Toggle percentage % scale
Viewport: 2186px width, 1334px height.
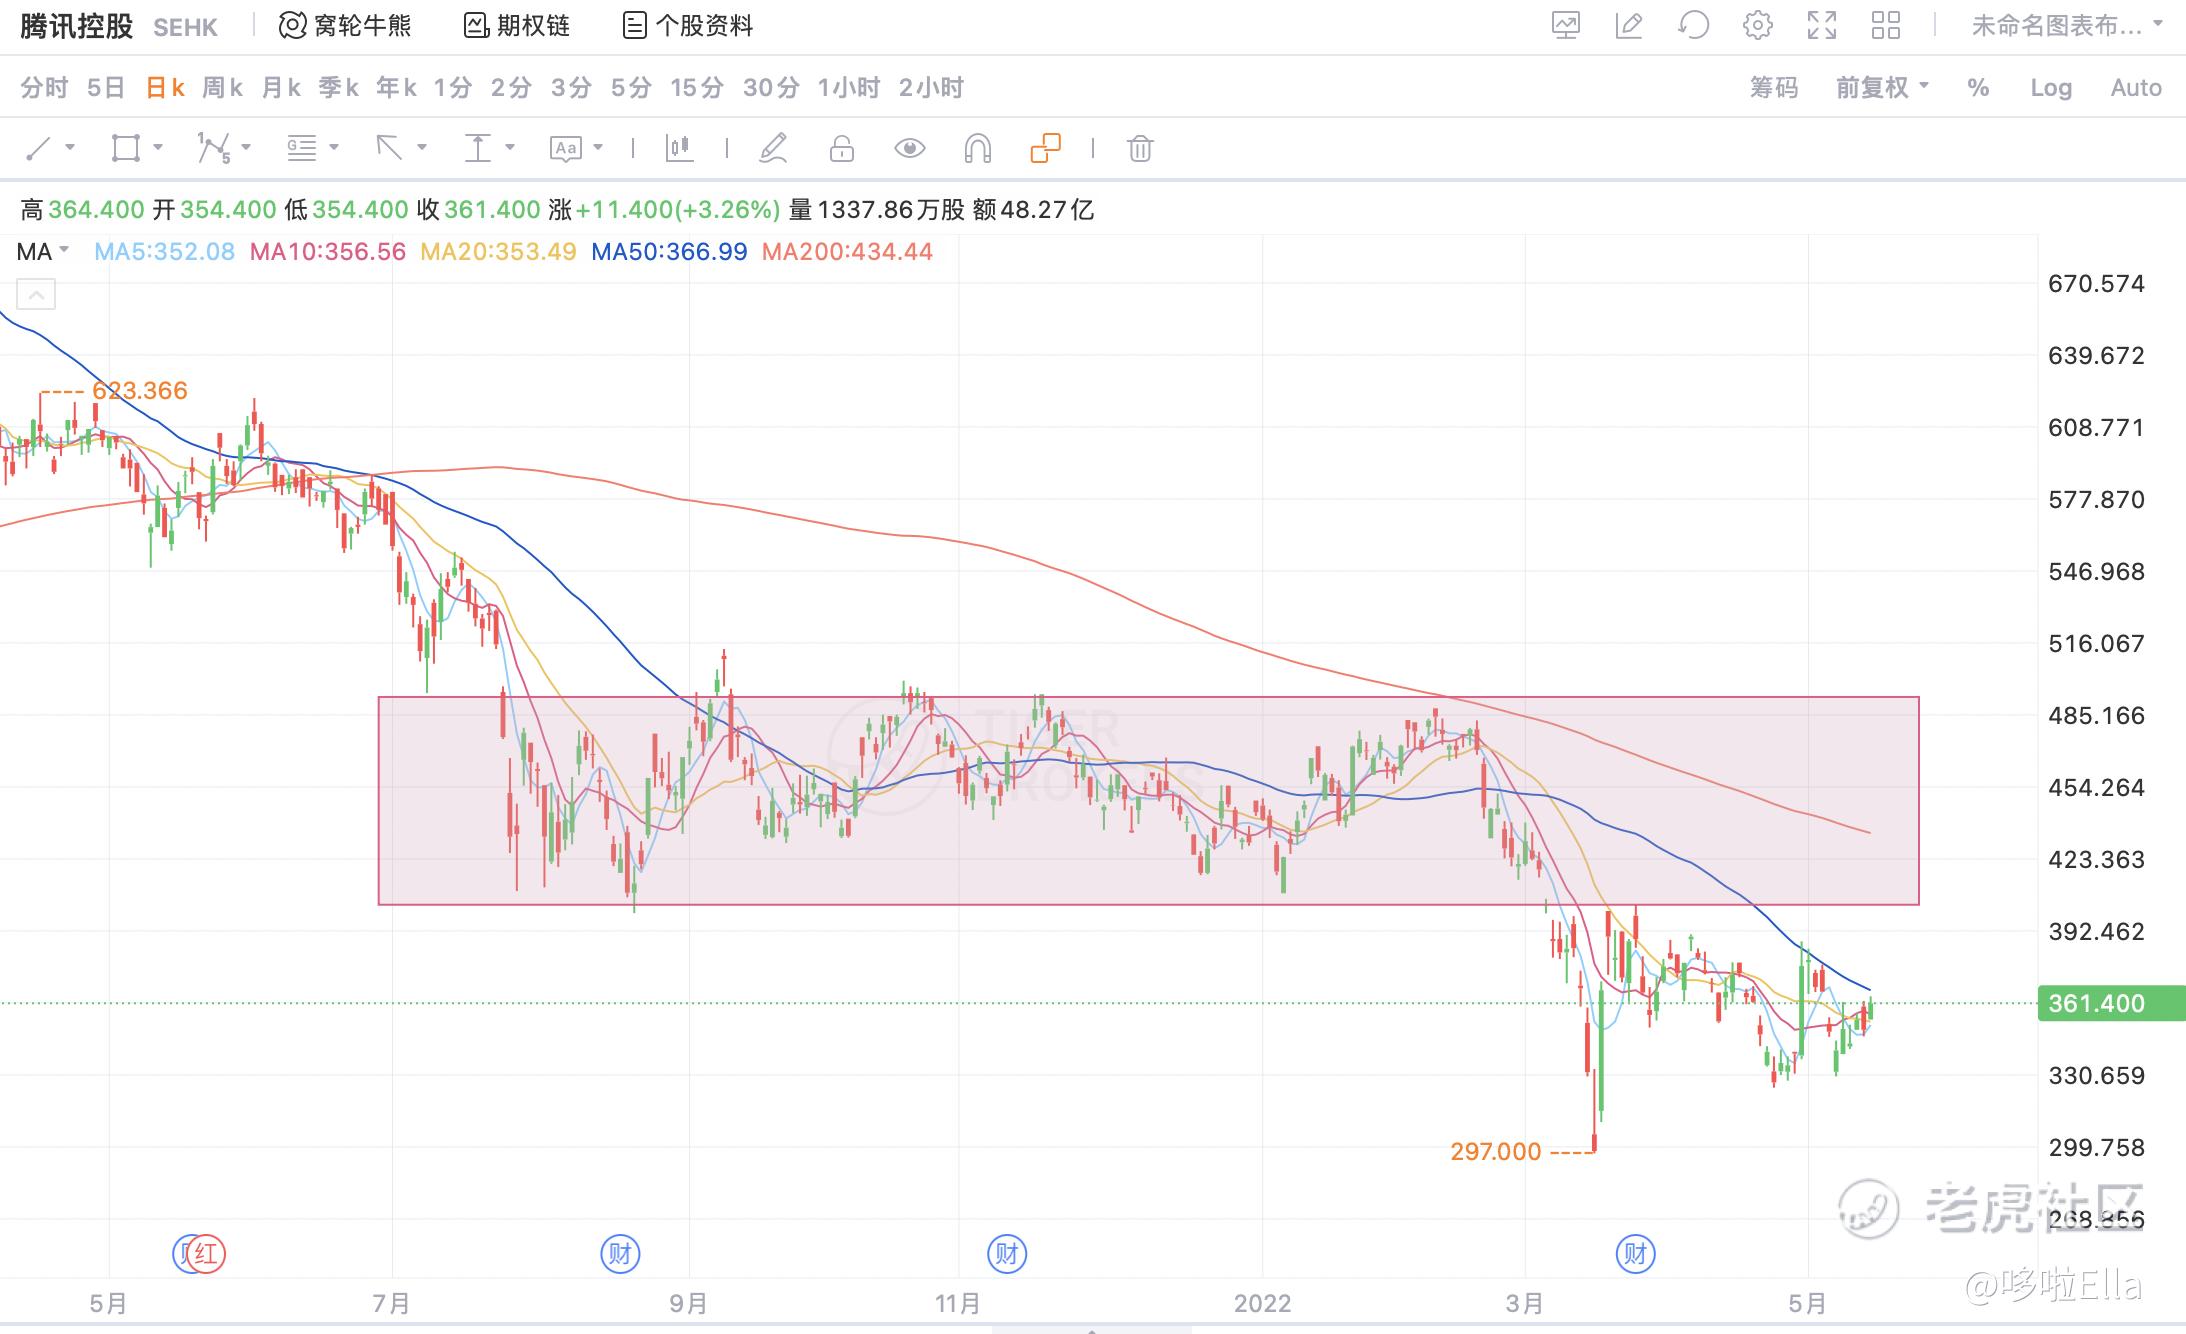[1978, 88]
